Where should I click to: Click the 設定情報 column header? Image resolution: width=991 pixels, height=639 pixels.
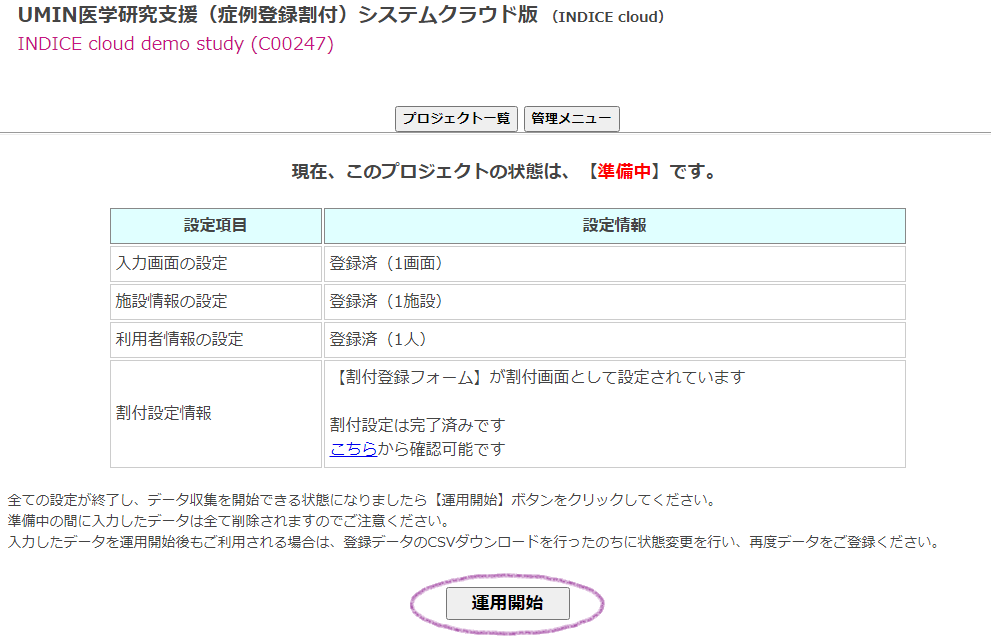tap(614, 226)
